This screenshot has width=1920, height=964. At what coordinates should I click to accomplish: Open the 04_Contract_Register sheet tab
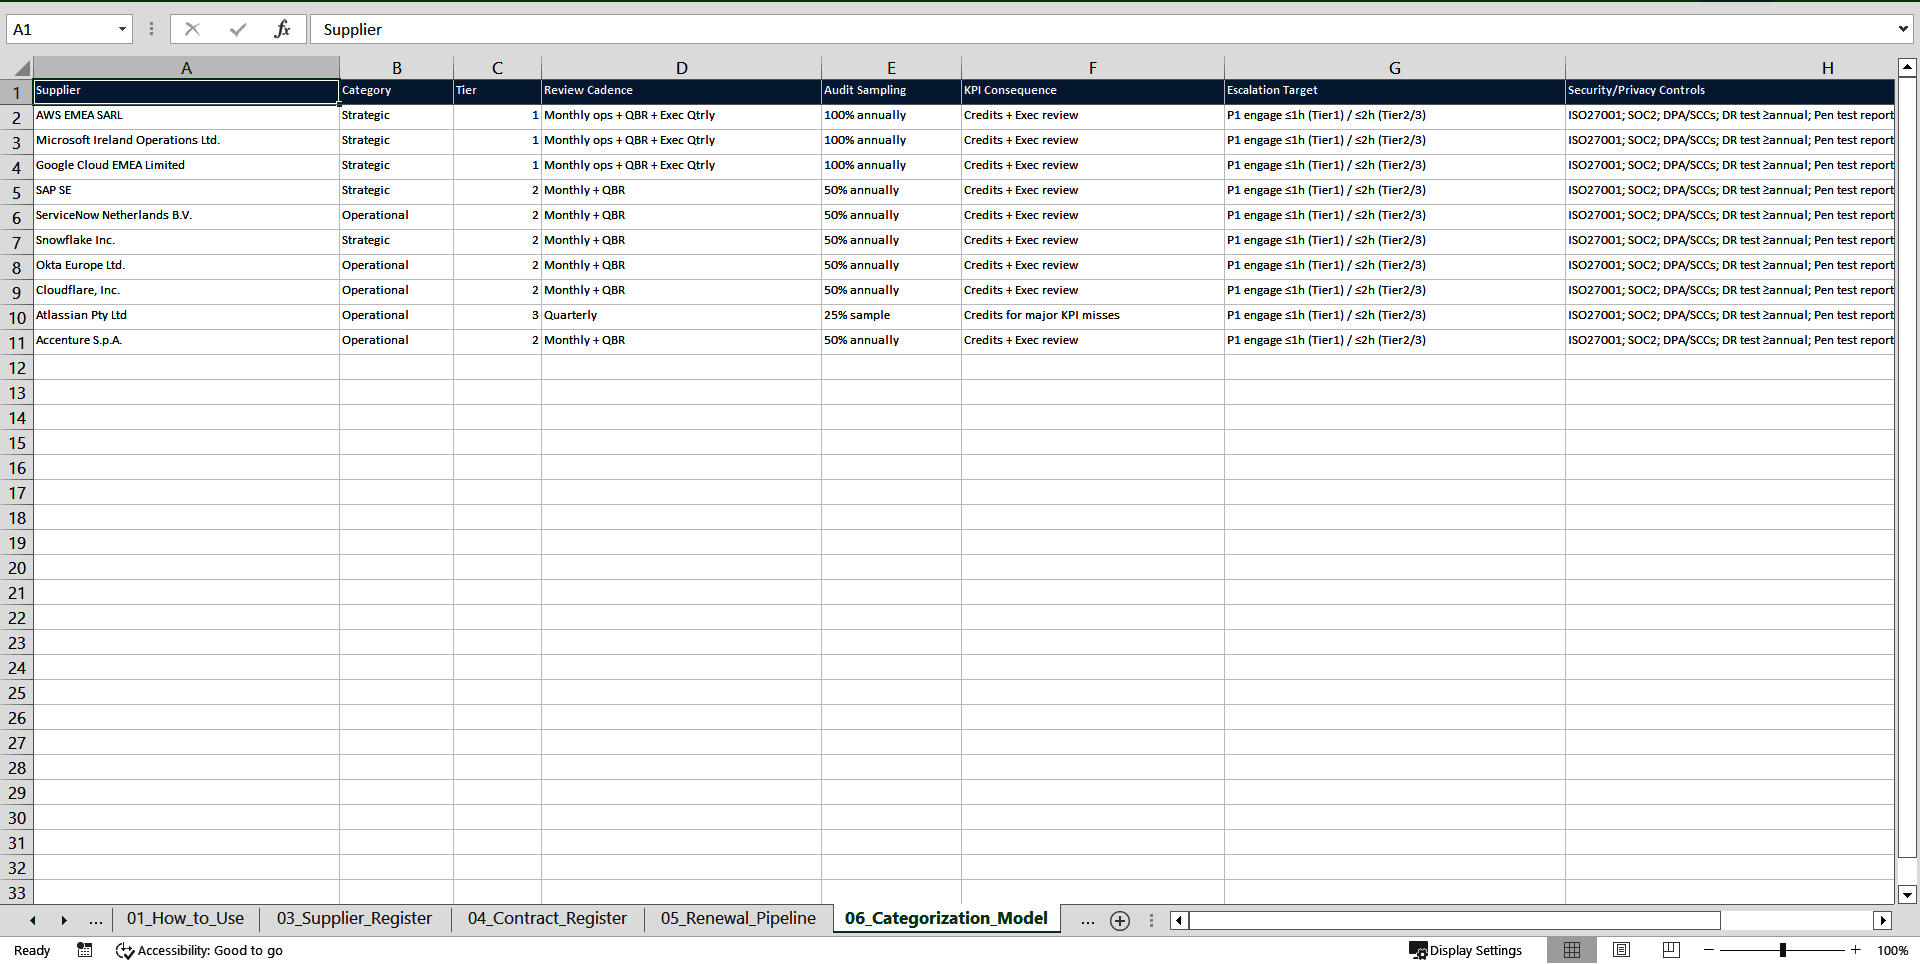pos(547,919)
